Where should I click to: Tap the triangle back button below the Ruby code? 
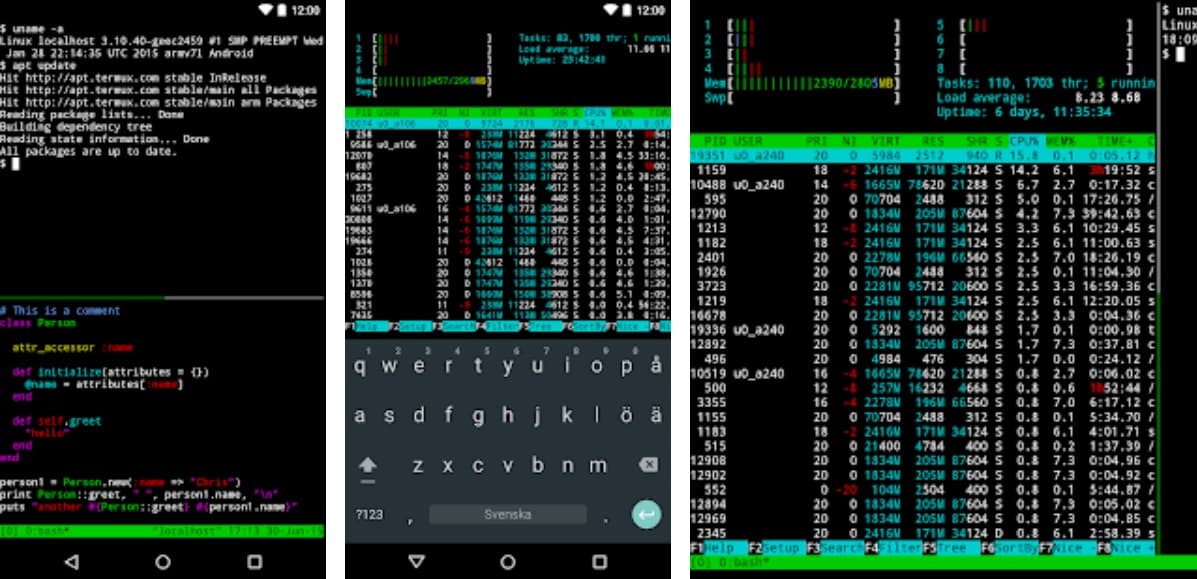[x=72, y=562]
